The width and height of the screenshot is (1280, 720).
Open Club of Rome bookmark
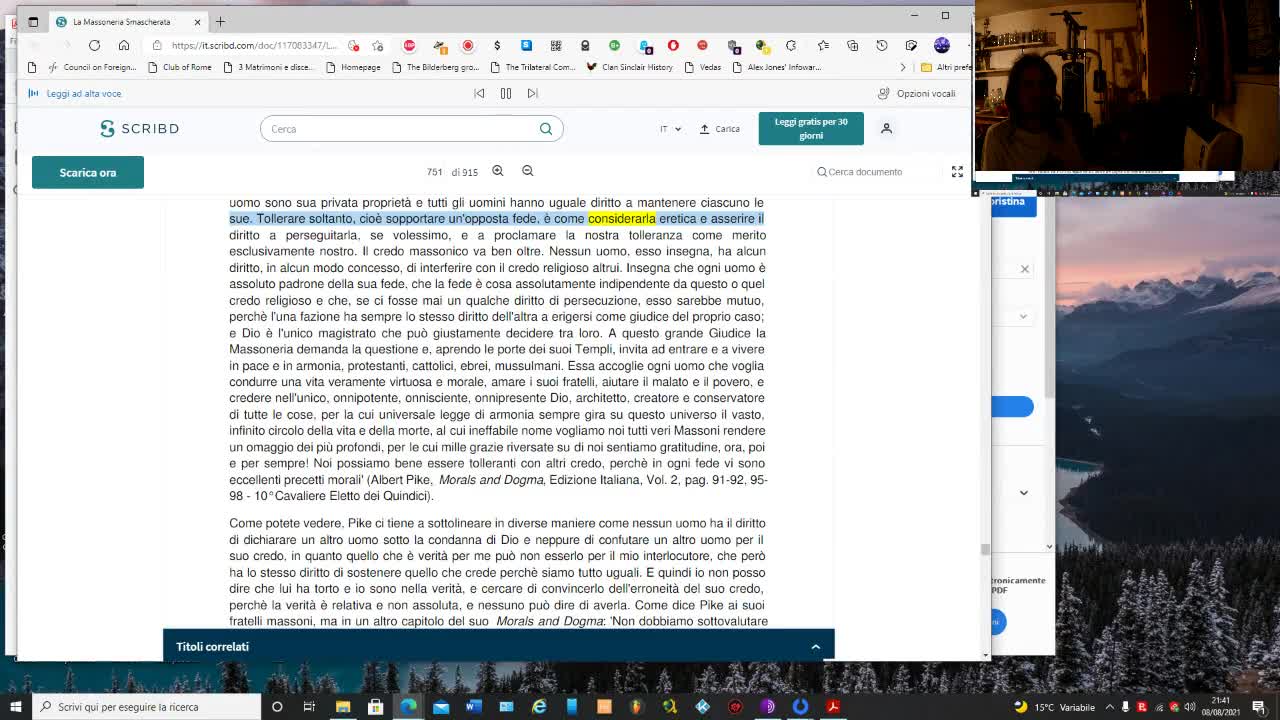tap(180, 67)
